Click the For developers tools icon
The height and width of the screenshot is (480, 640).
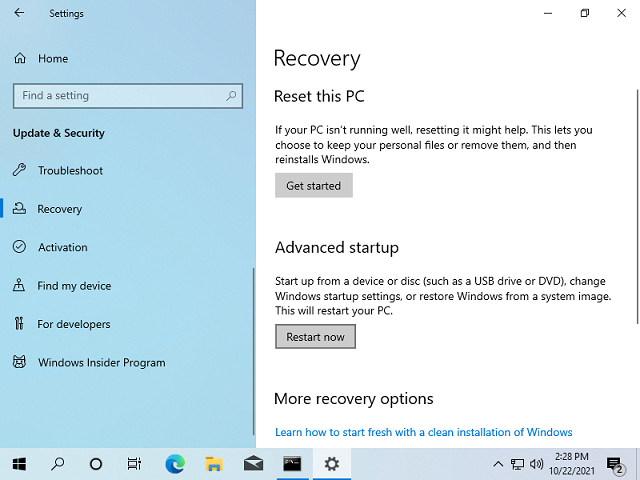[19, 323]
